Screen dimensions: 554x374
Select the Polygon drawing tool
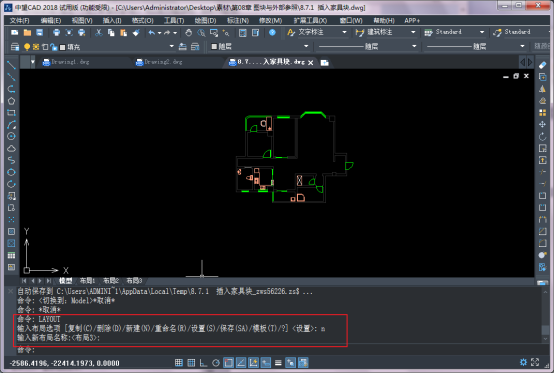click(11, 101)
